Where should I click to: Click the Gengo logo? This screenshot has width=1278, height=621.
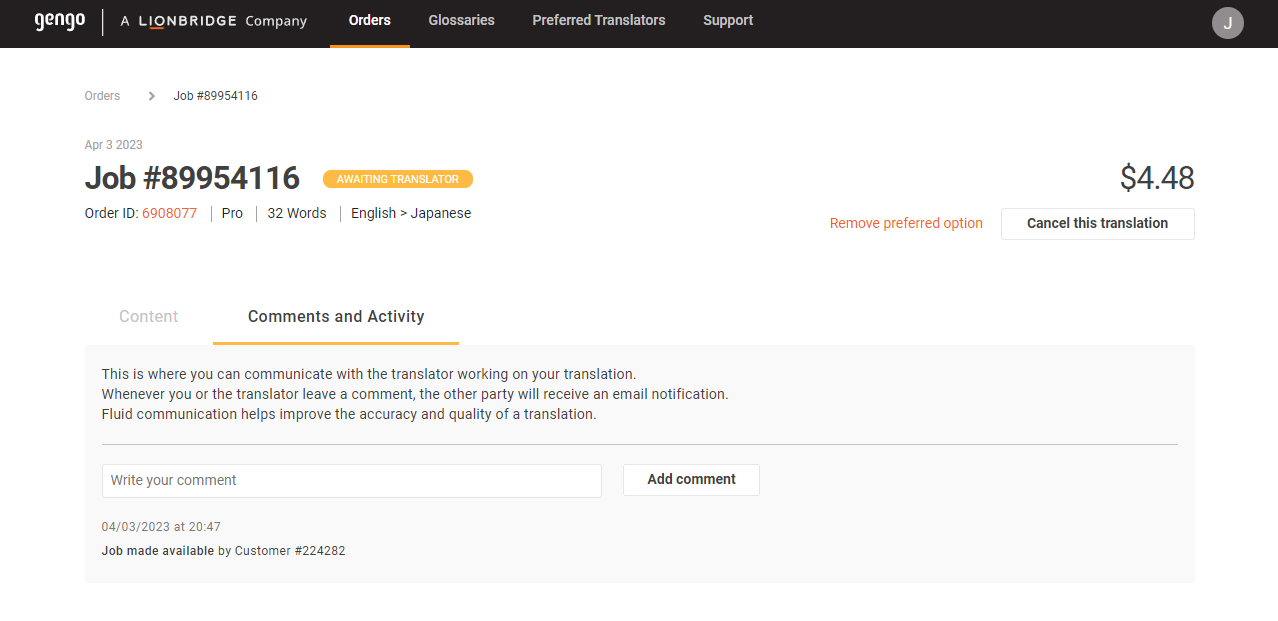pyautogui.click(x=60, y=21)
